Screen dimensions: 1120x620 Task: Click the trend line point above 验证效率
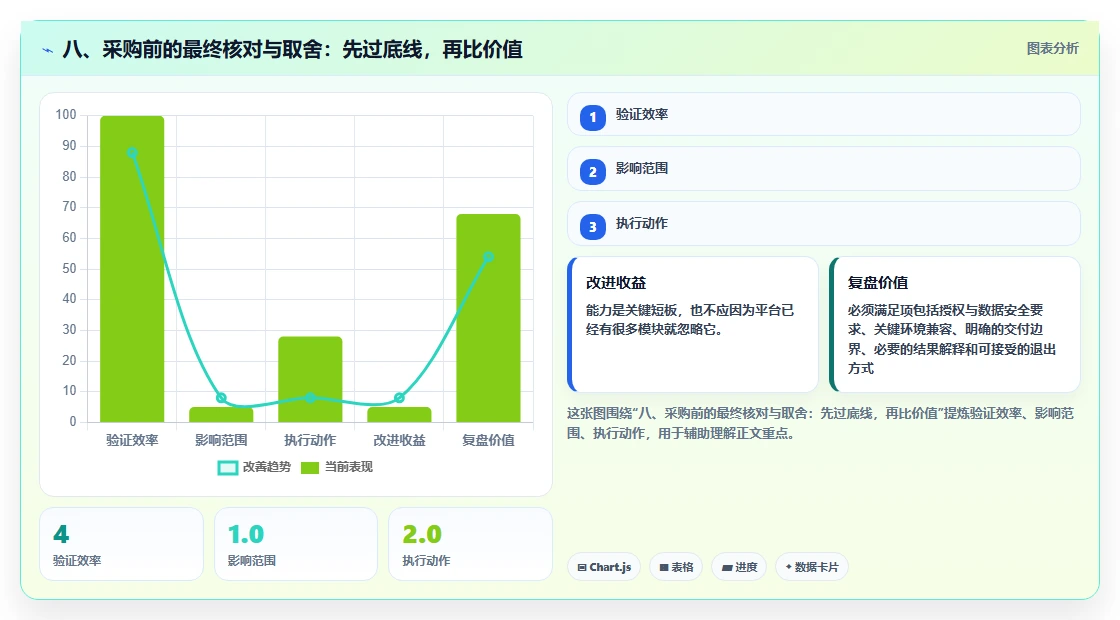[132, 153]
